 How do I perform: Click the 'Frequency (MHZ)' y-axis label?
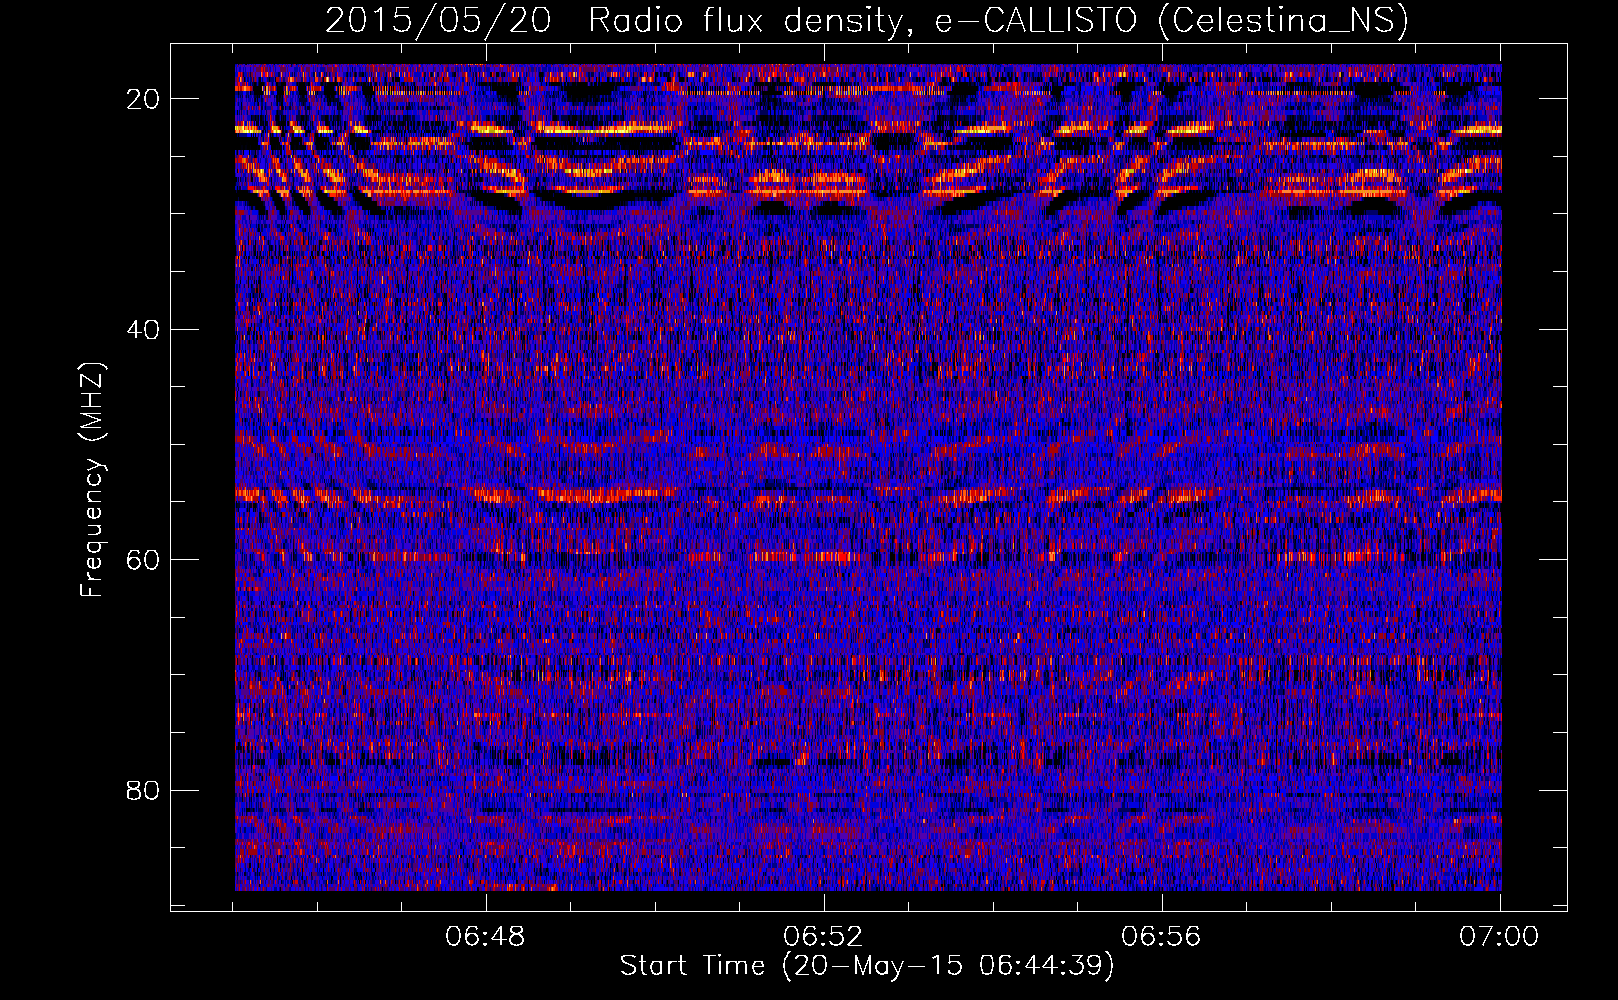pyautogui.click(x=92, y=480)
